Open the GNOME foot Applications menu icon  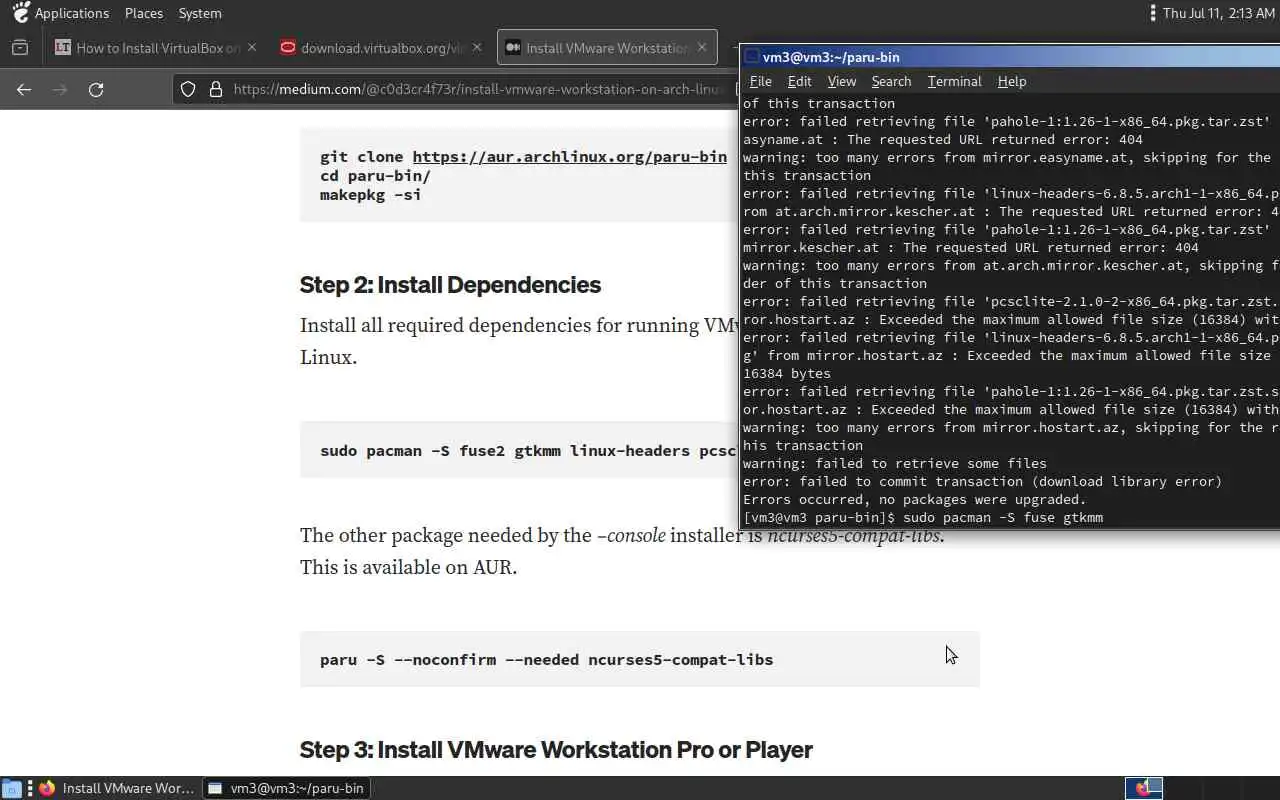(21, 13)
